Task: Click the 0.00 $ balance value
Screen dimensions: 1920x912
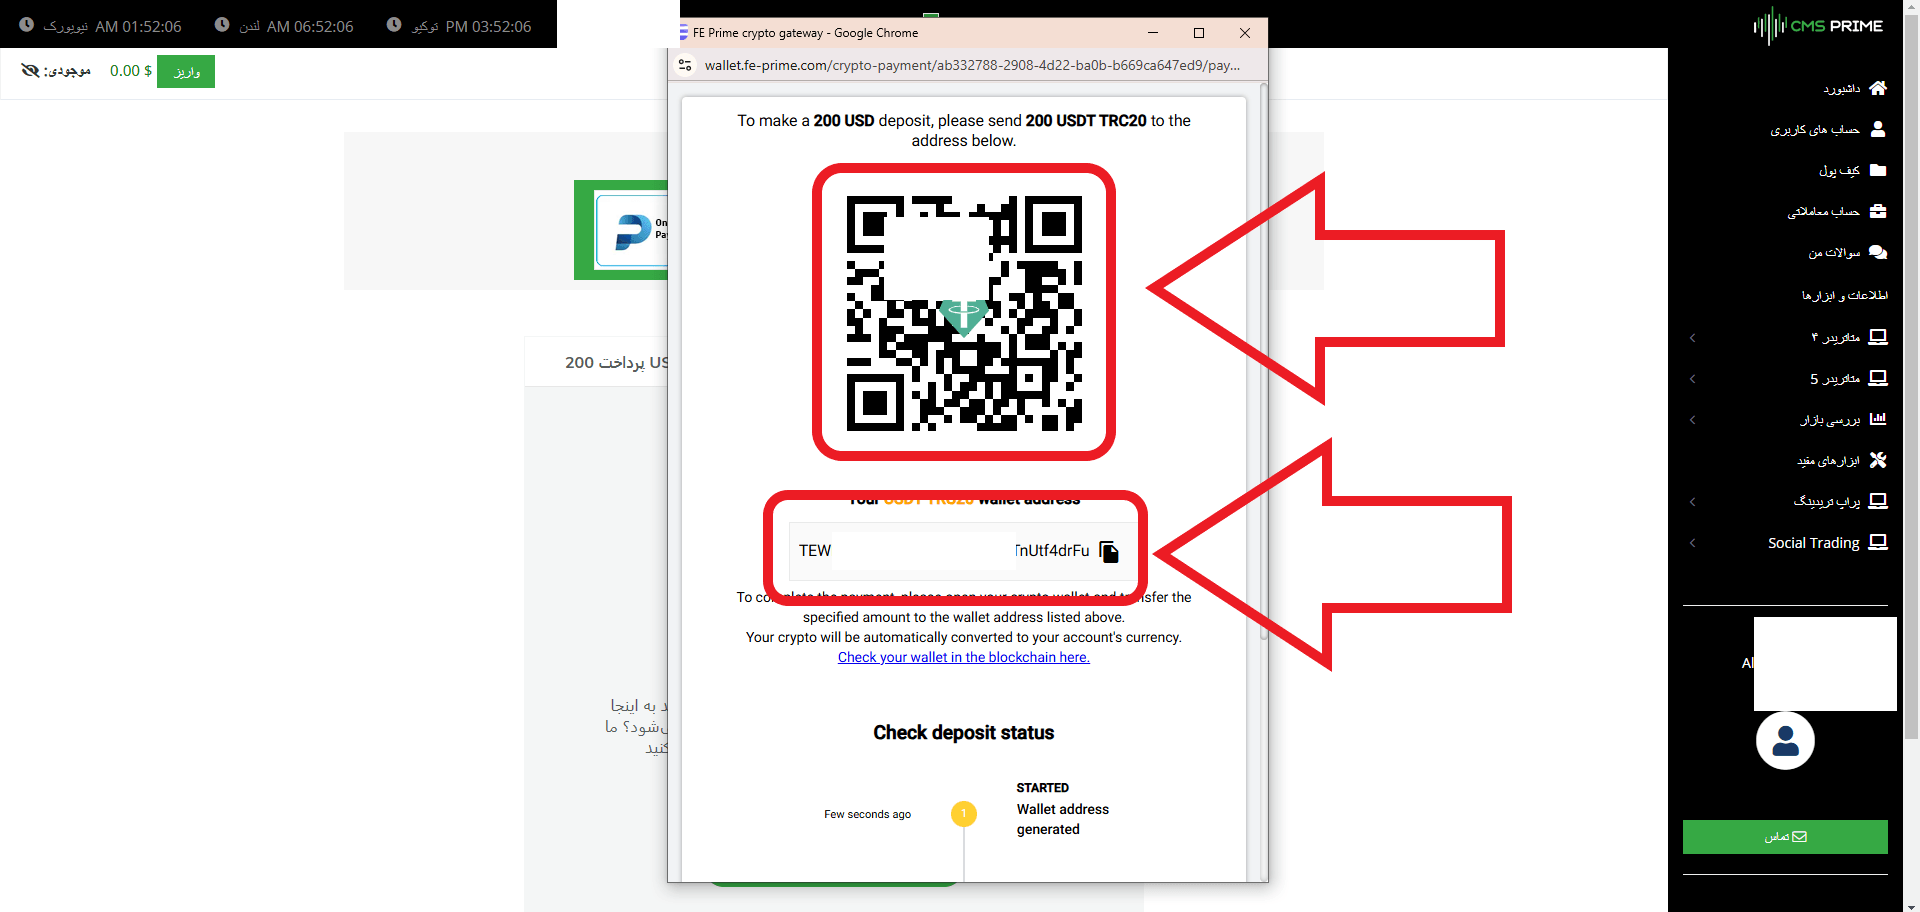Action: (131, 71)
